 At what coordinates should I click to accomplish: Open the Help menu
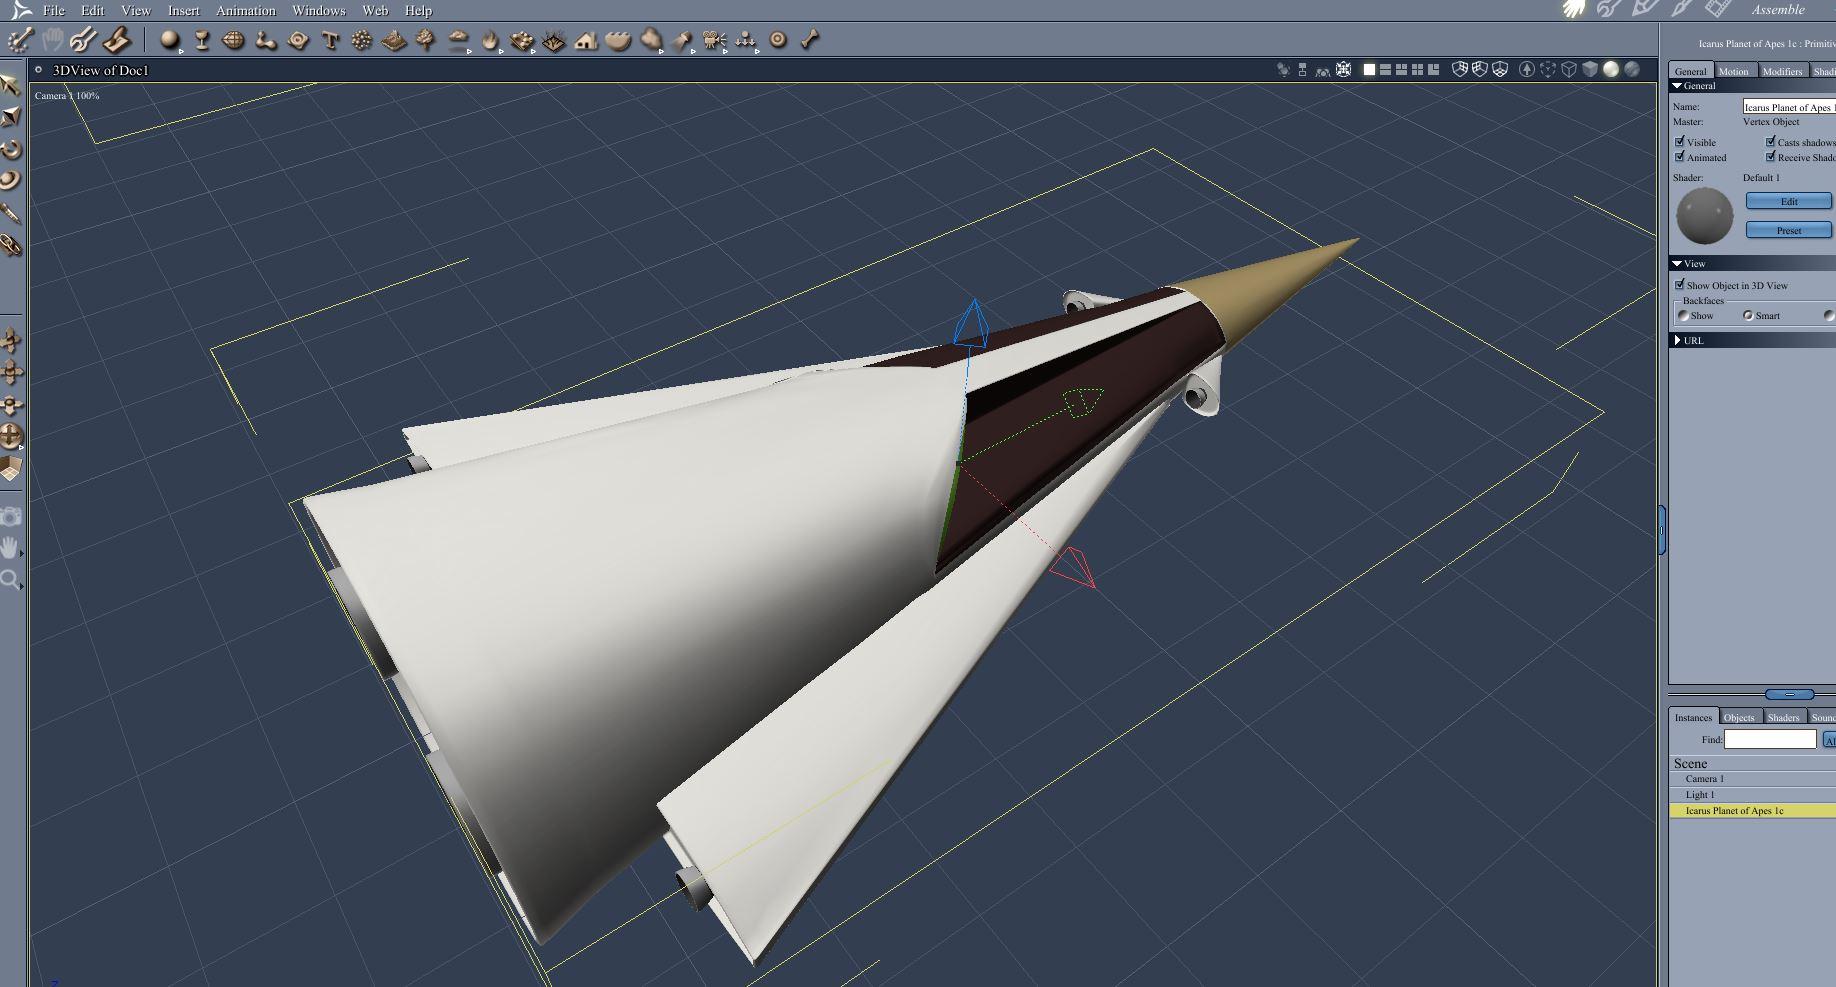(x=419, y=10)
